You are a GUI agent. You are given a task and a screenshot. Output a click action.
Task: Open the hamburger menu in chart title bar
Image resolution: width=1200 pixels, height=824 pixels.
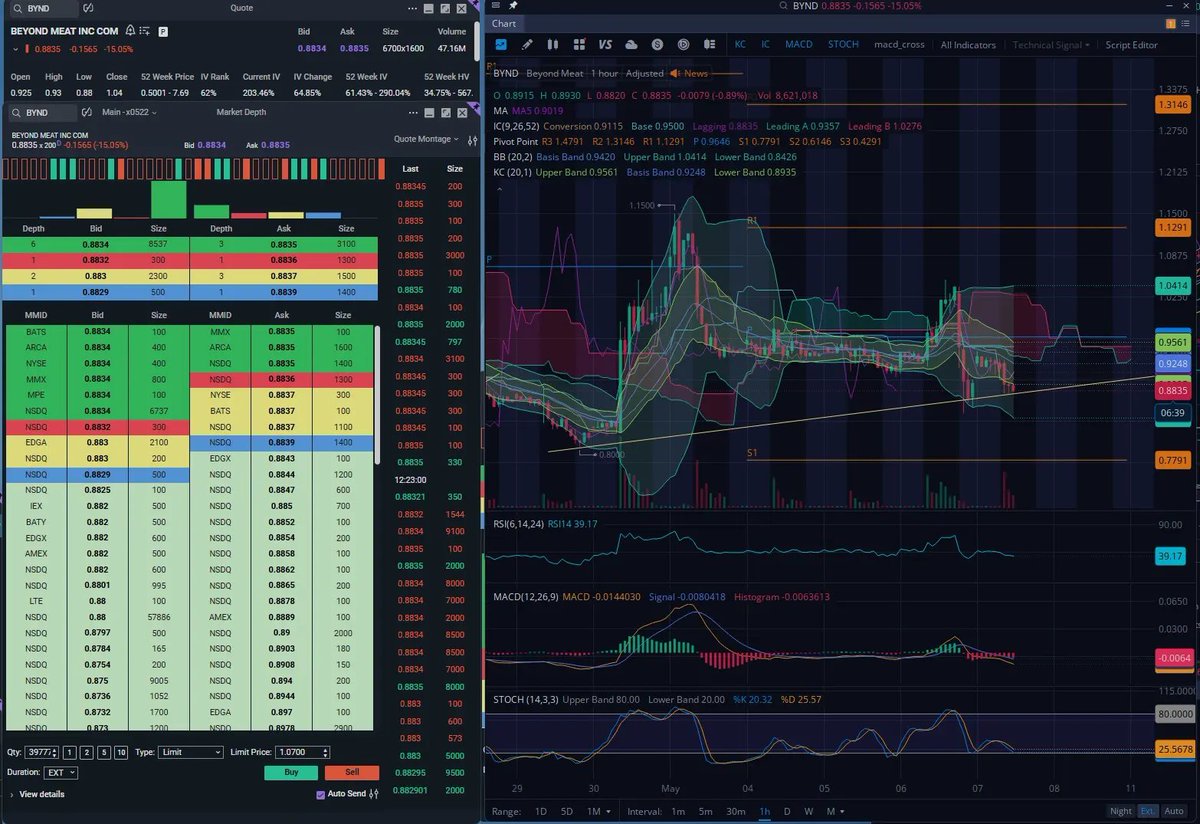[x=496, y=6]
